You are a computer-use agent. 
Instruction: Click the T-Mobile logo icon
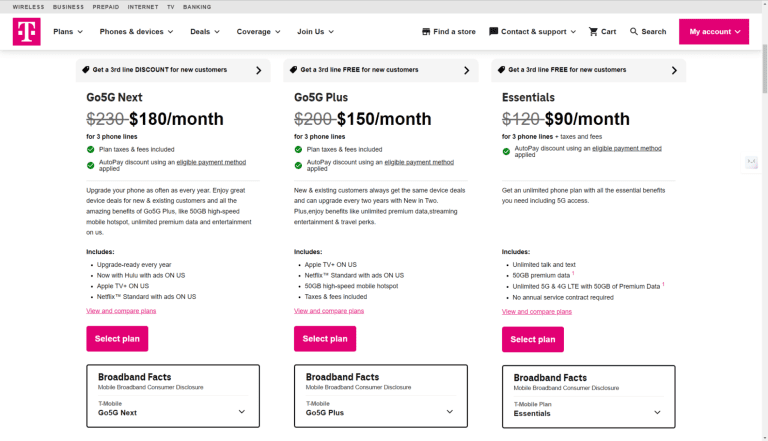[x=27, y=31]
